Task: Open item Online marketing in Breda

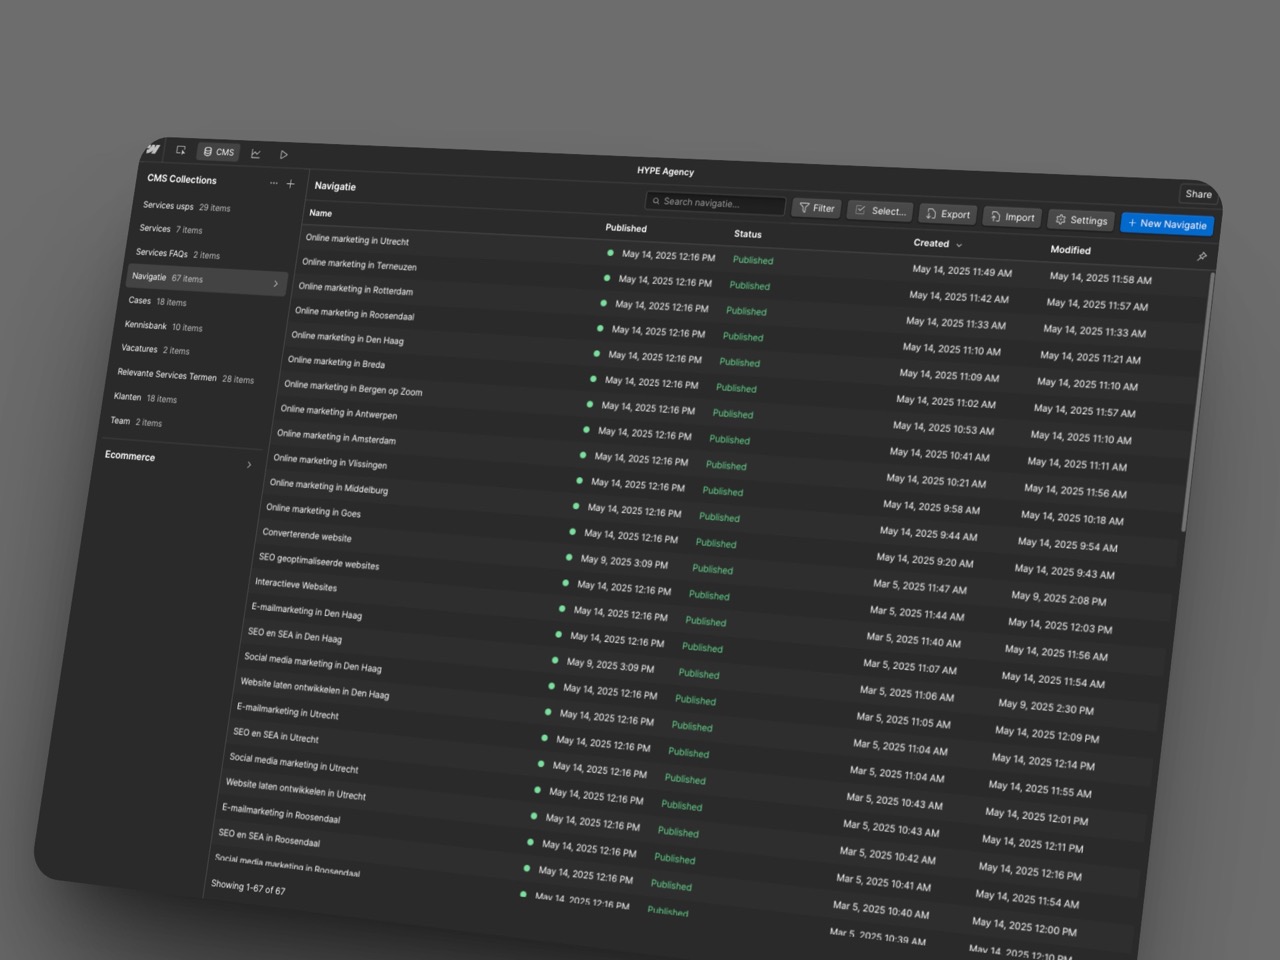Action: 336,362
